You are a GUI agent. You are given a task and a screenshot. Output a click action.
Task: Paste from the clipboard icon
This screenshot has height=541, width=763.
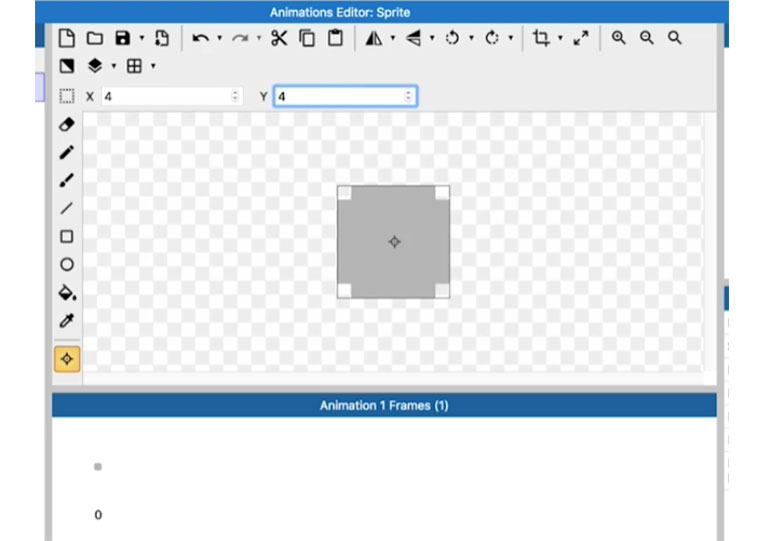[335, 38]
